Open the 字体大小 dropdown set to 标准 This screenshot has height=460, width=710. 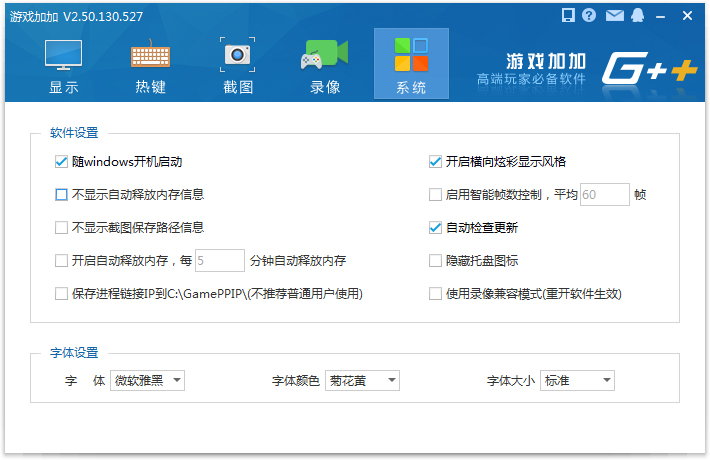point(577,381)
